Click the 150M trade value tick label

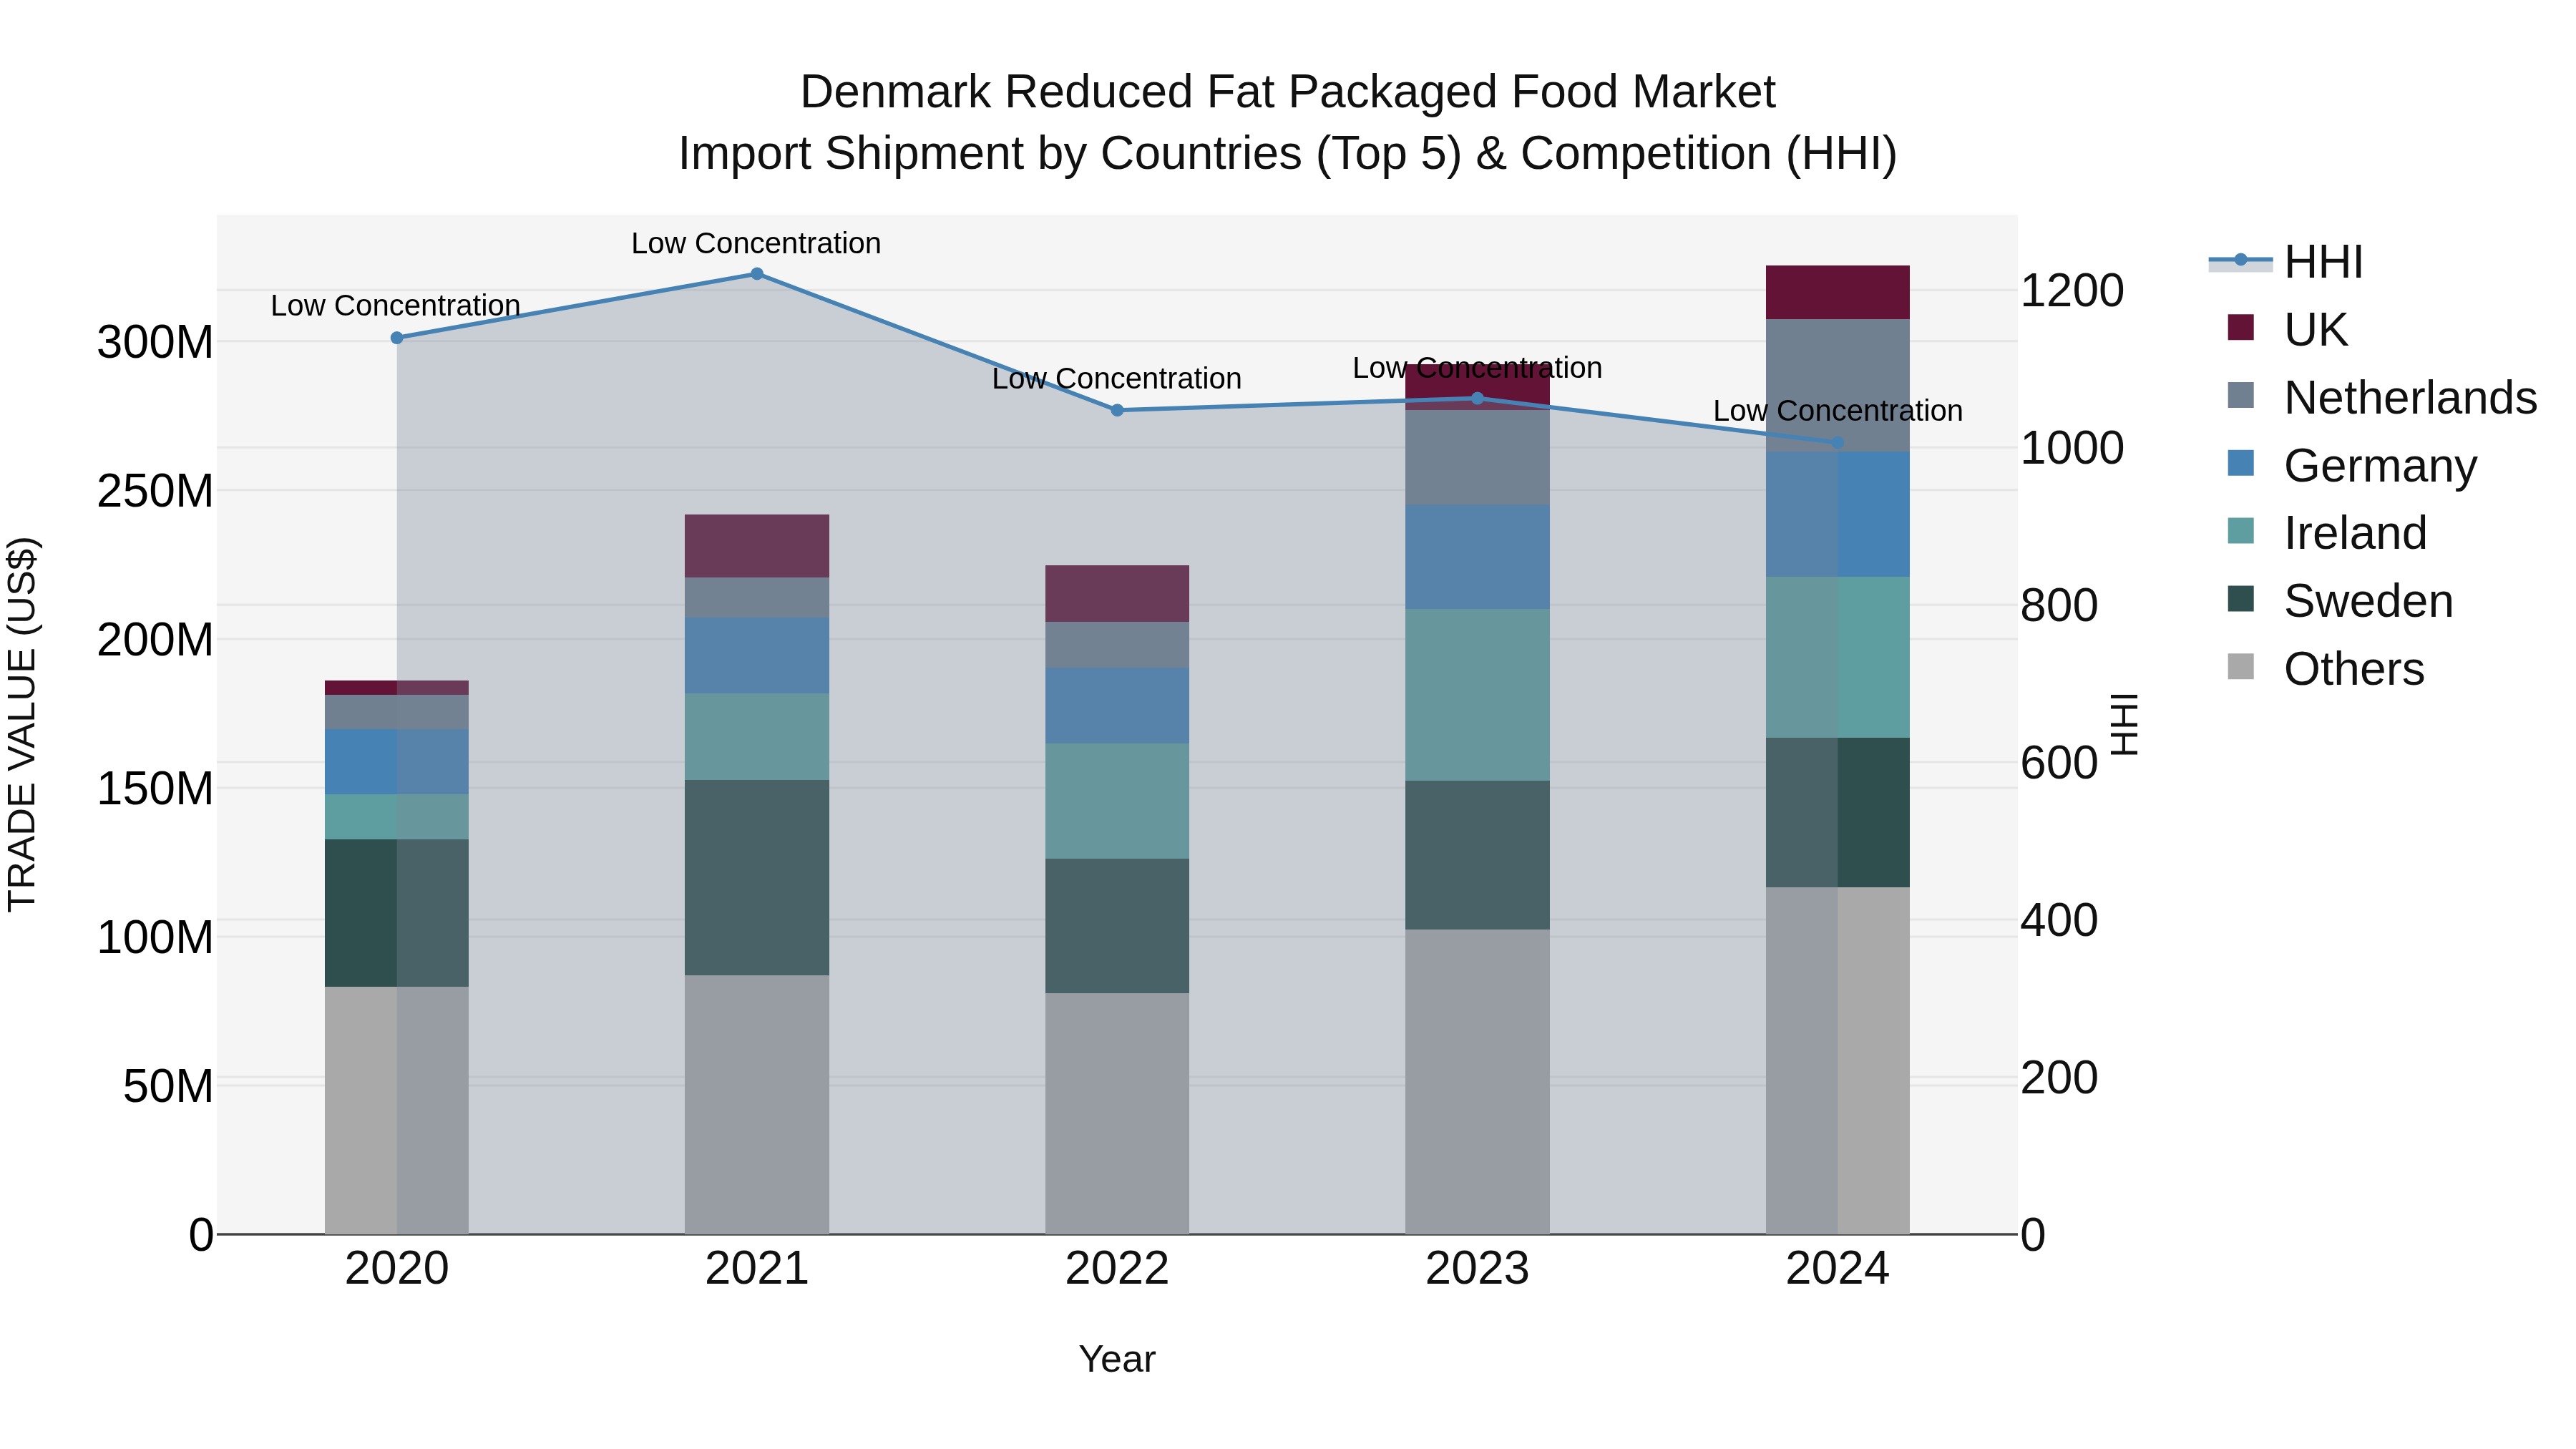coord(155,789)
